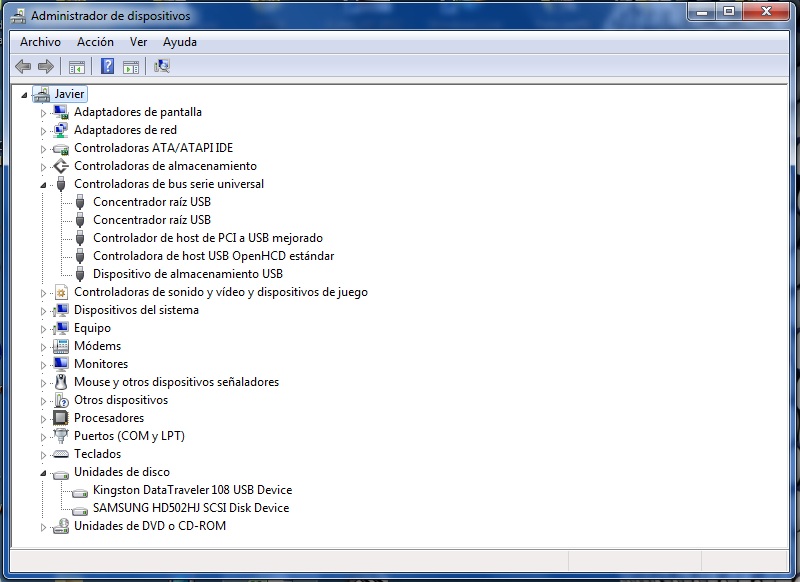Select the second Concentrador raíz USB entry
This screenshot has width=800, height=582.
click(152, 220)
